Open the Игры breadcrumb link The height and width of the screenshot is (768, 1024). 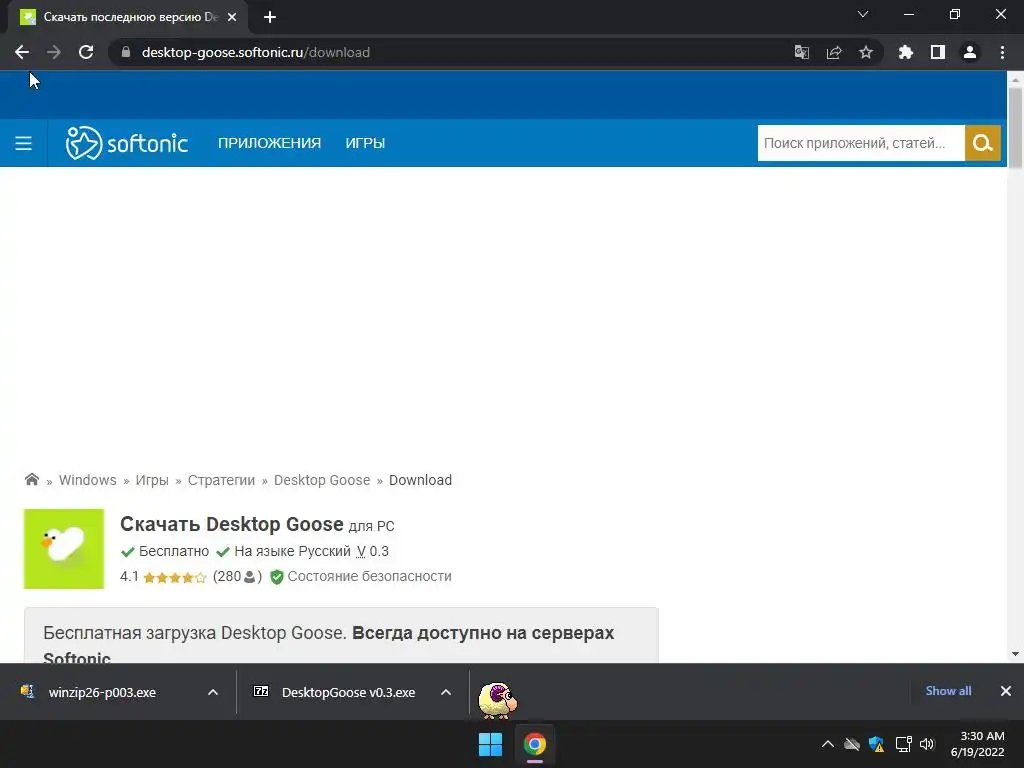pyautogui.click(x=152, y=480)
